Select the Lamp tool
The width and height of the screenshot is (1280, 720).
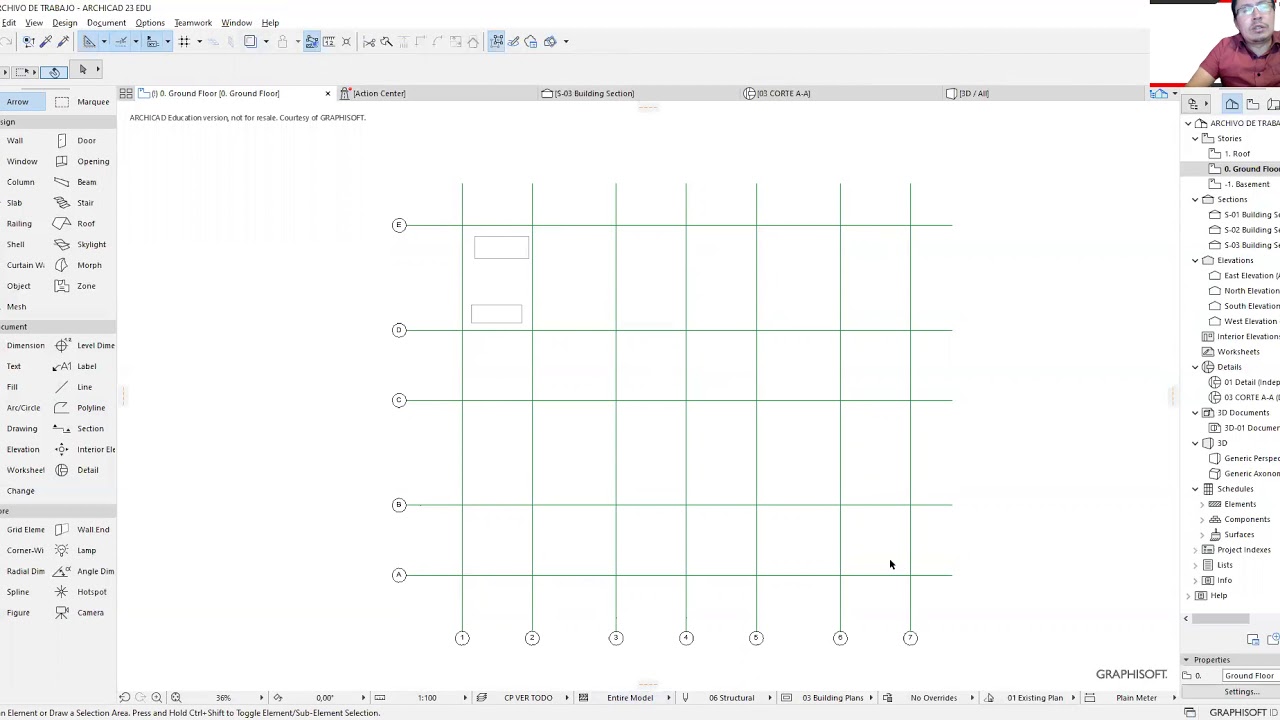[x=76, y=550]
